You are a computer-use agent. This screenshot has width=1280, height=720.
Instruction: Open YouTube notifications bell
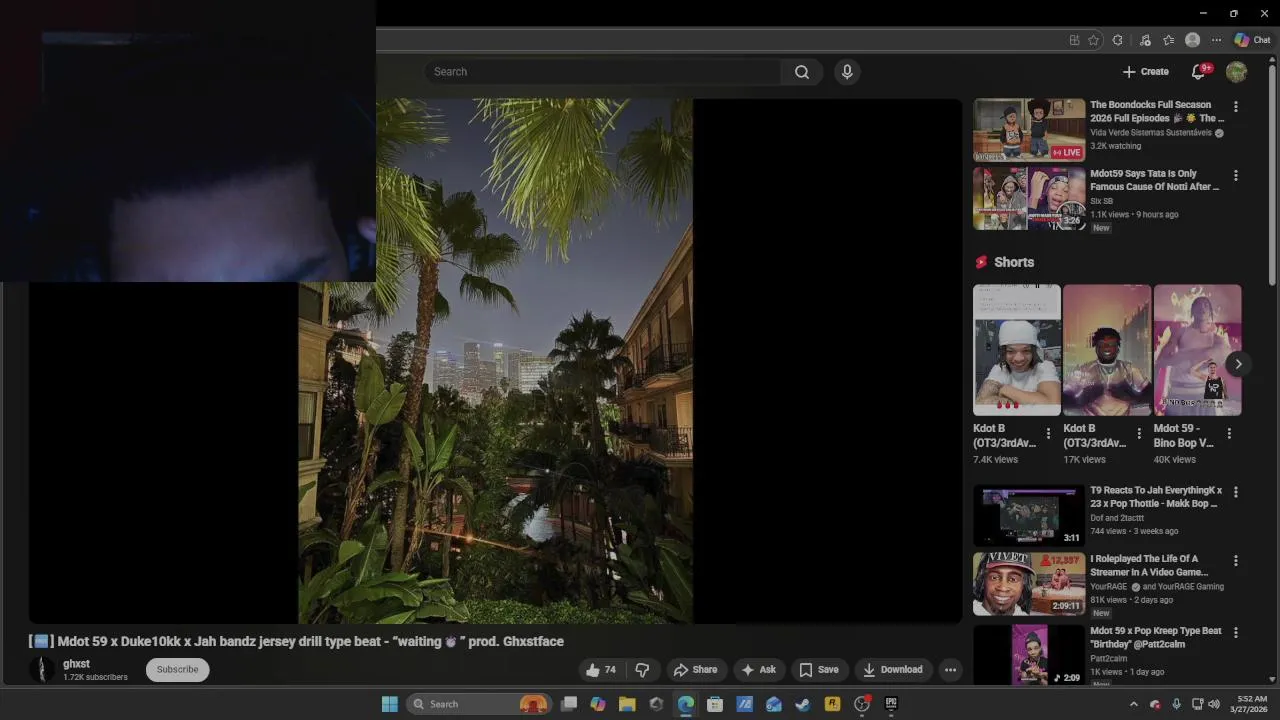pyautogui.click(x=1199, y=72)
